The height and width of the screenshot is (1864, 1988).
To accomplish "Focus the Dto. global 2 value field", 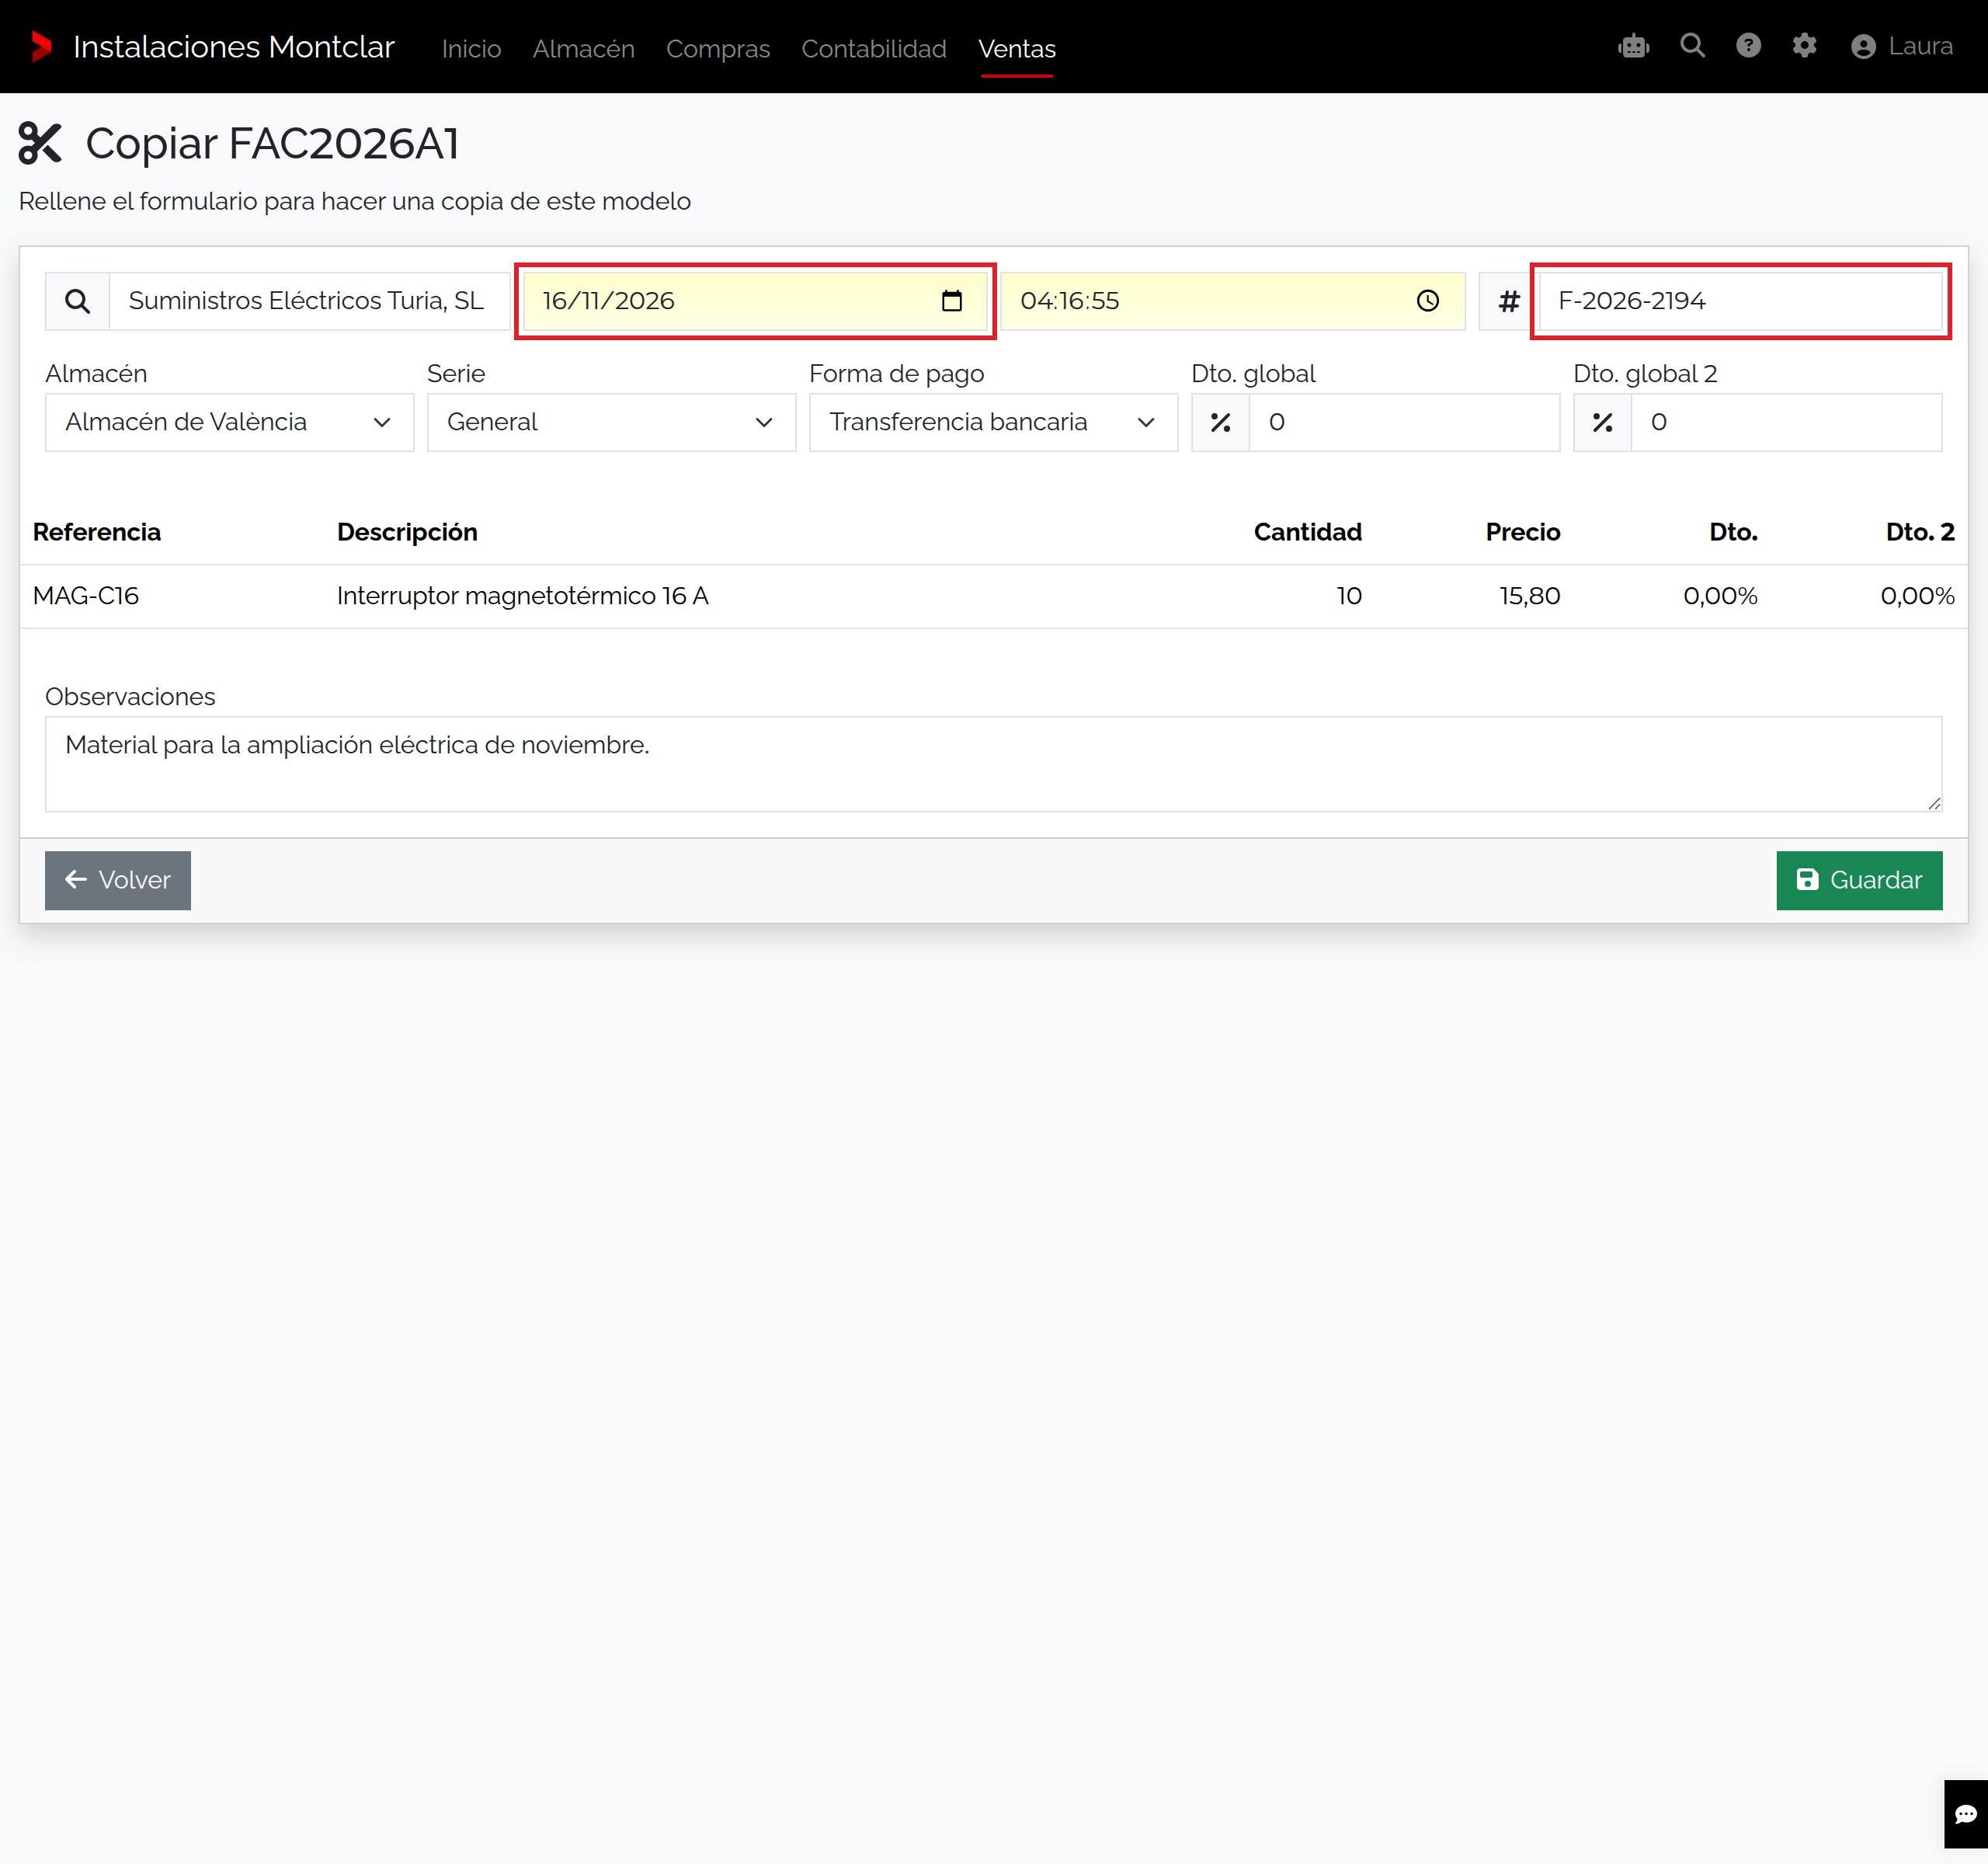I will (1786, 422).
